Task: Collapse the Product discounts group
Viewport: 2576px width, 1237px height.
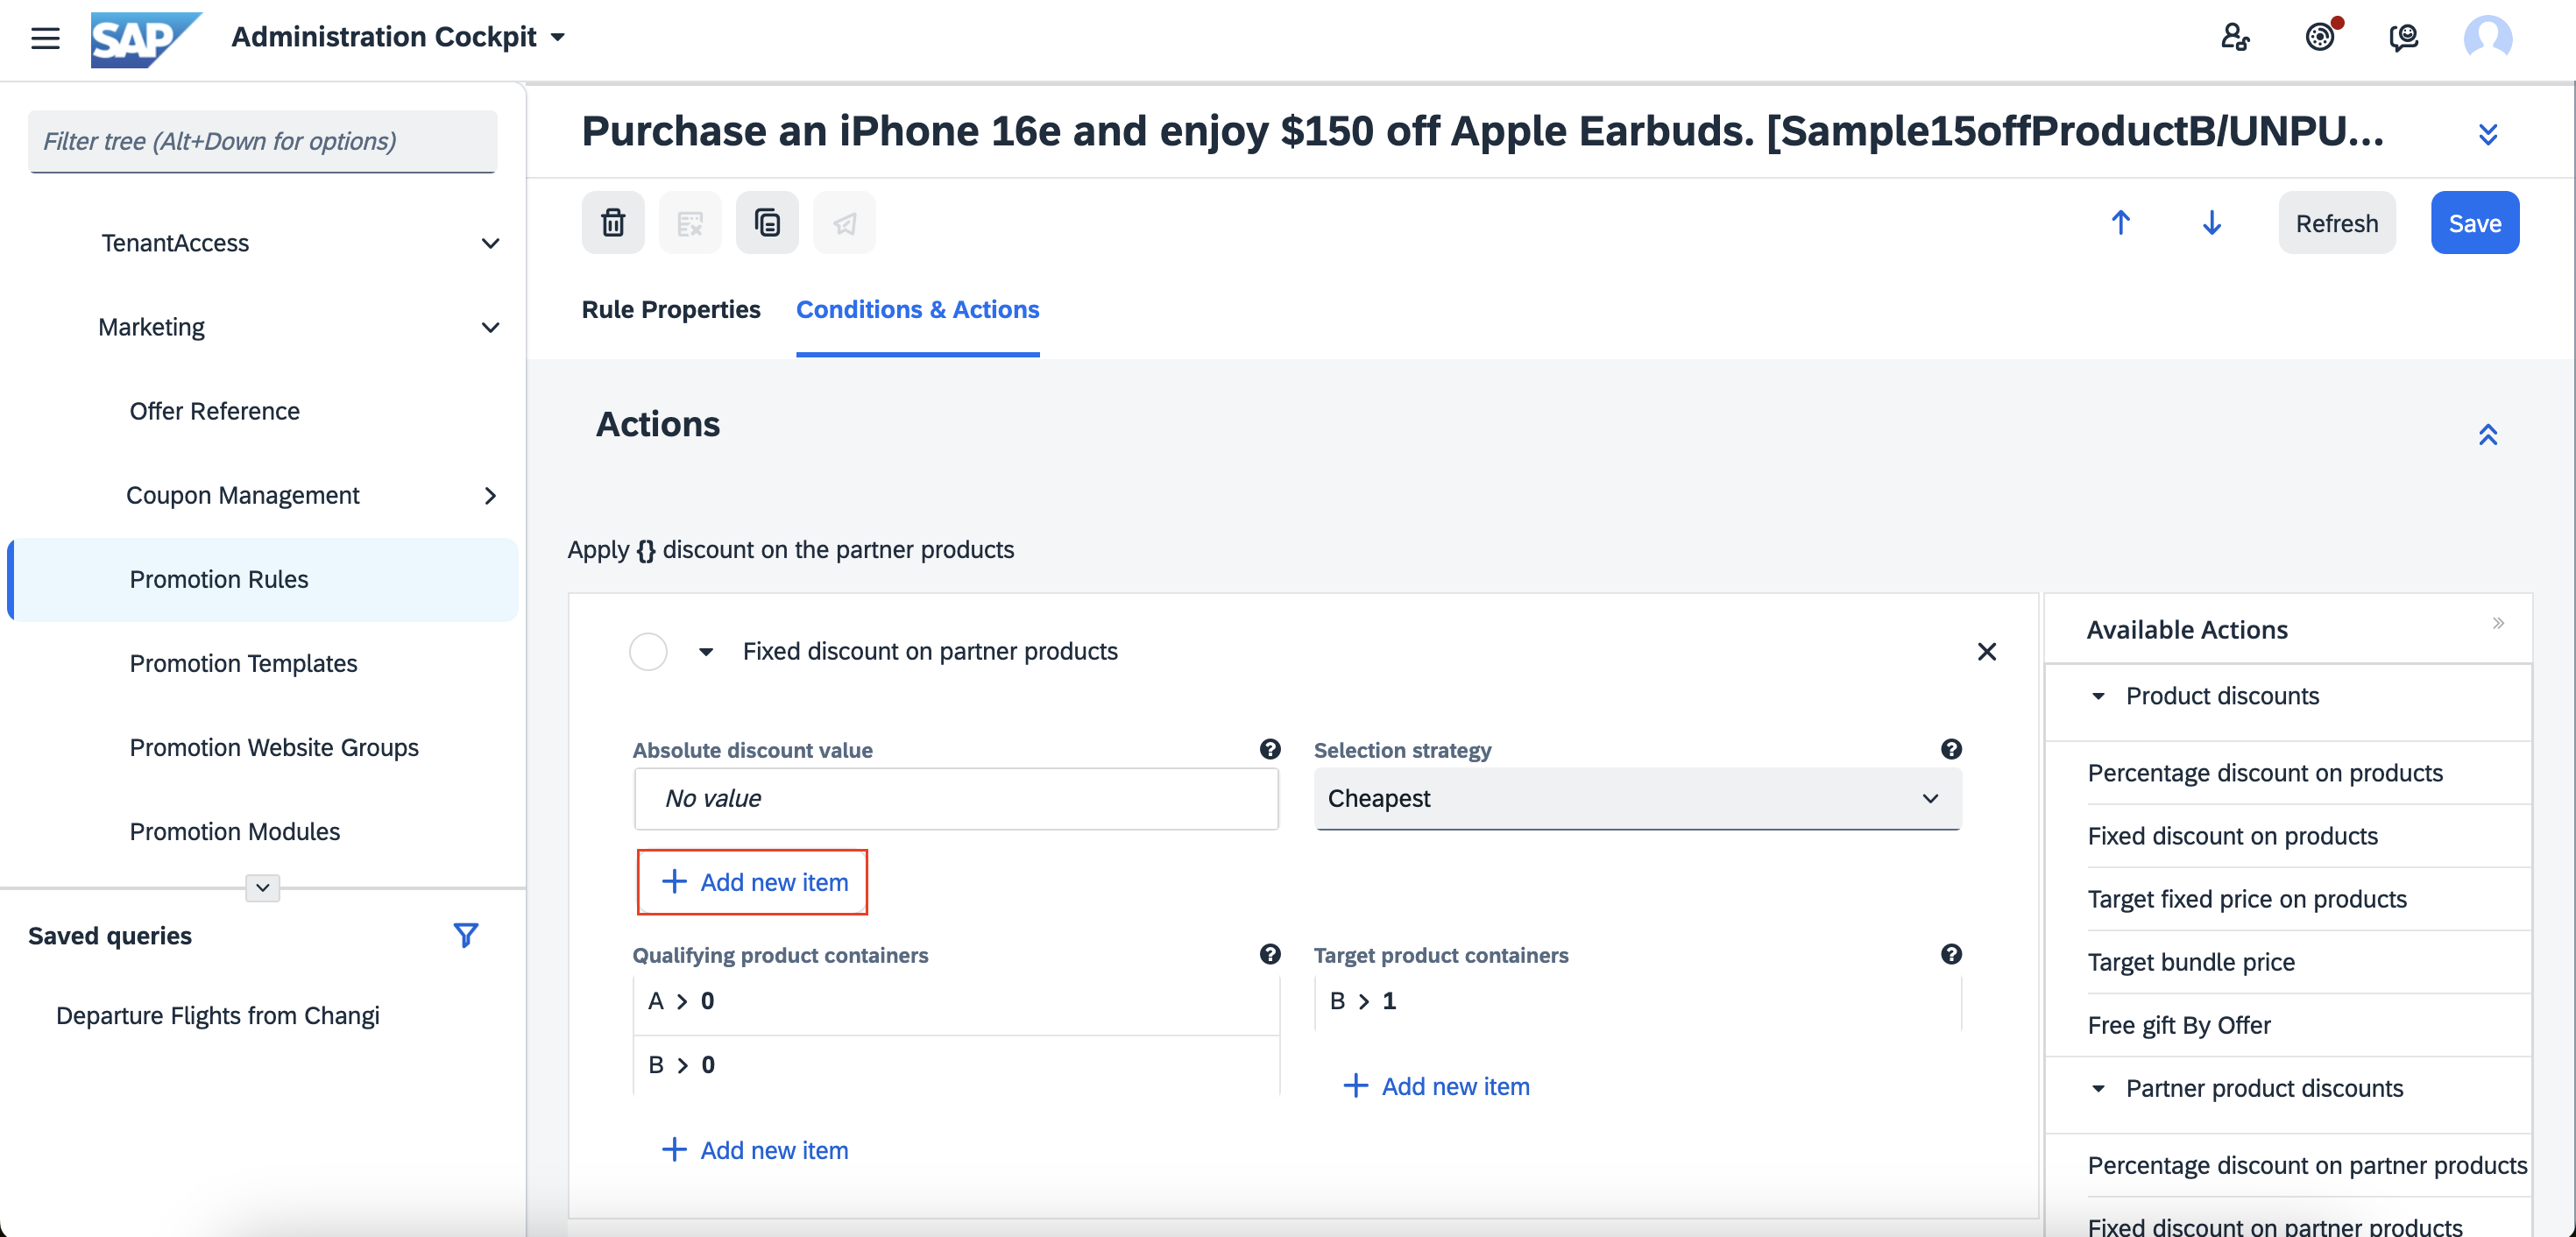Action: 2098,696
